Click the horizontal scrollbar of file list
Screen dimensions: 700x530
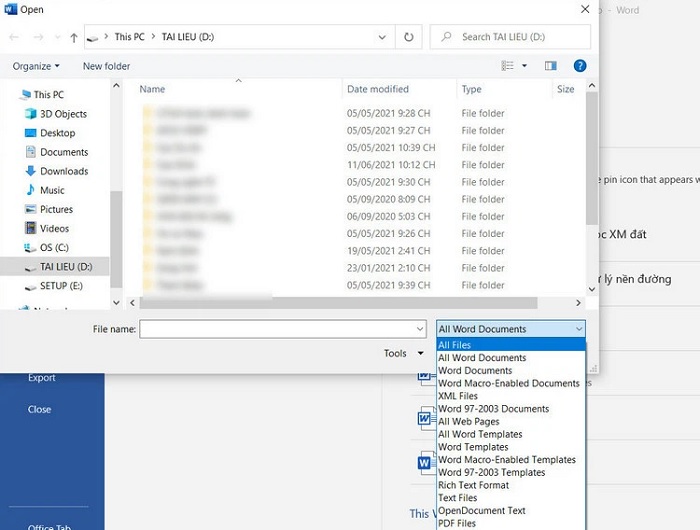tap(338, 303)
